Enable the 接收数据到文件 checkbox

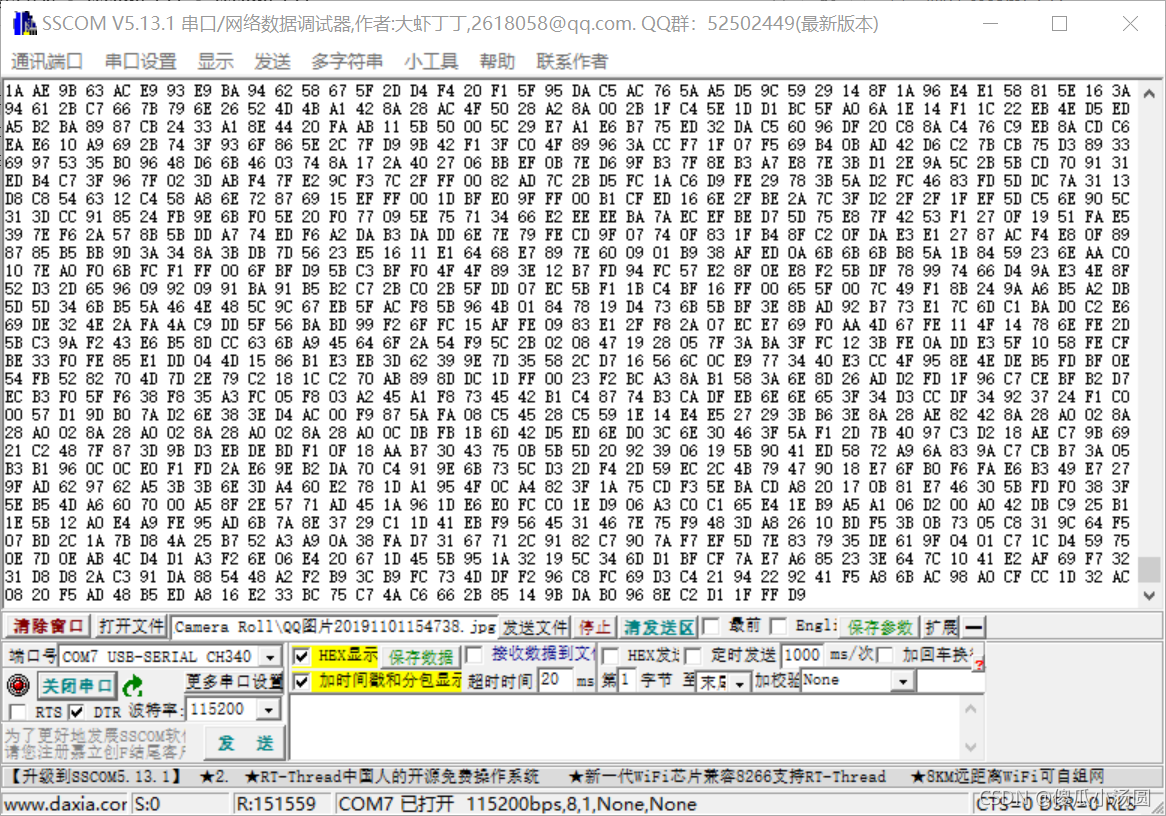pos(473,655)
